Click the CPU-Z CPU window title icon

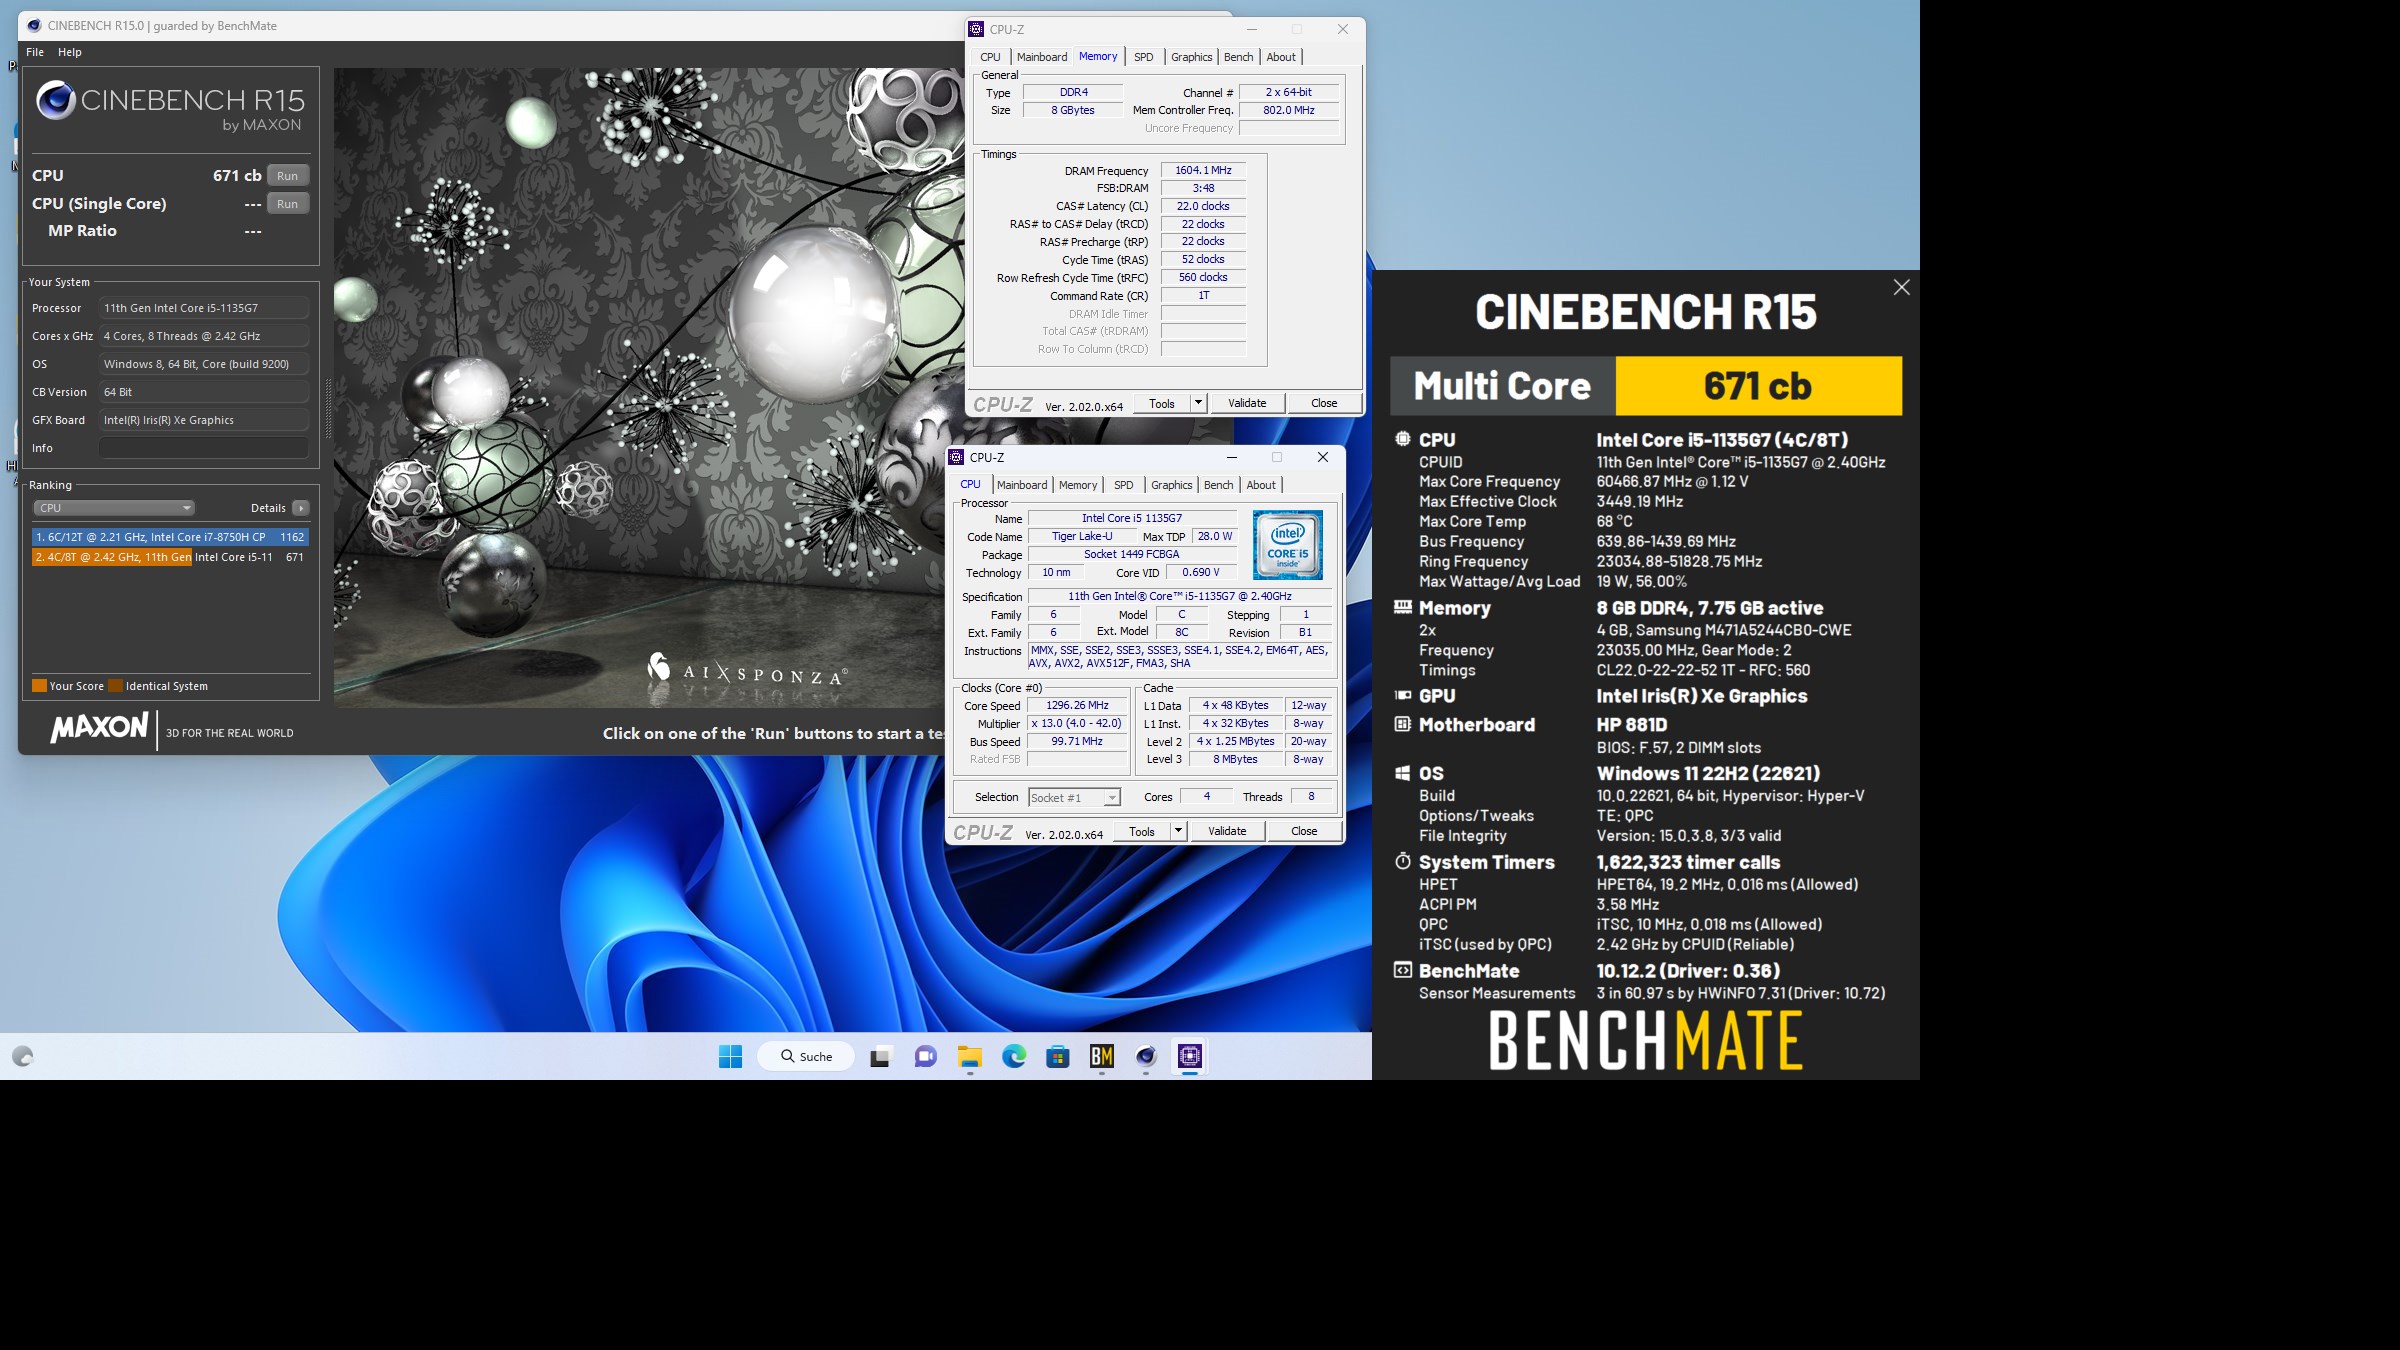pyautogui.click(x=957, y=457)
